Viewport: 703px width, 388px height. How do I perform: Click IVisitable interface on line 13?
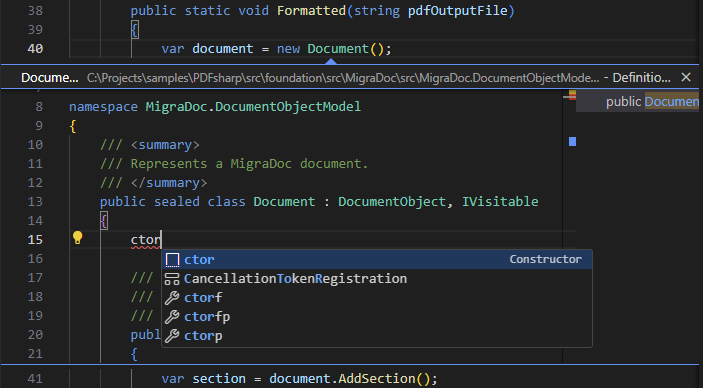click(500, 201)
